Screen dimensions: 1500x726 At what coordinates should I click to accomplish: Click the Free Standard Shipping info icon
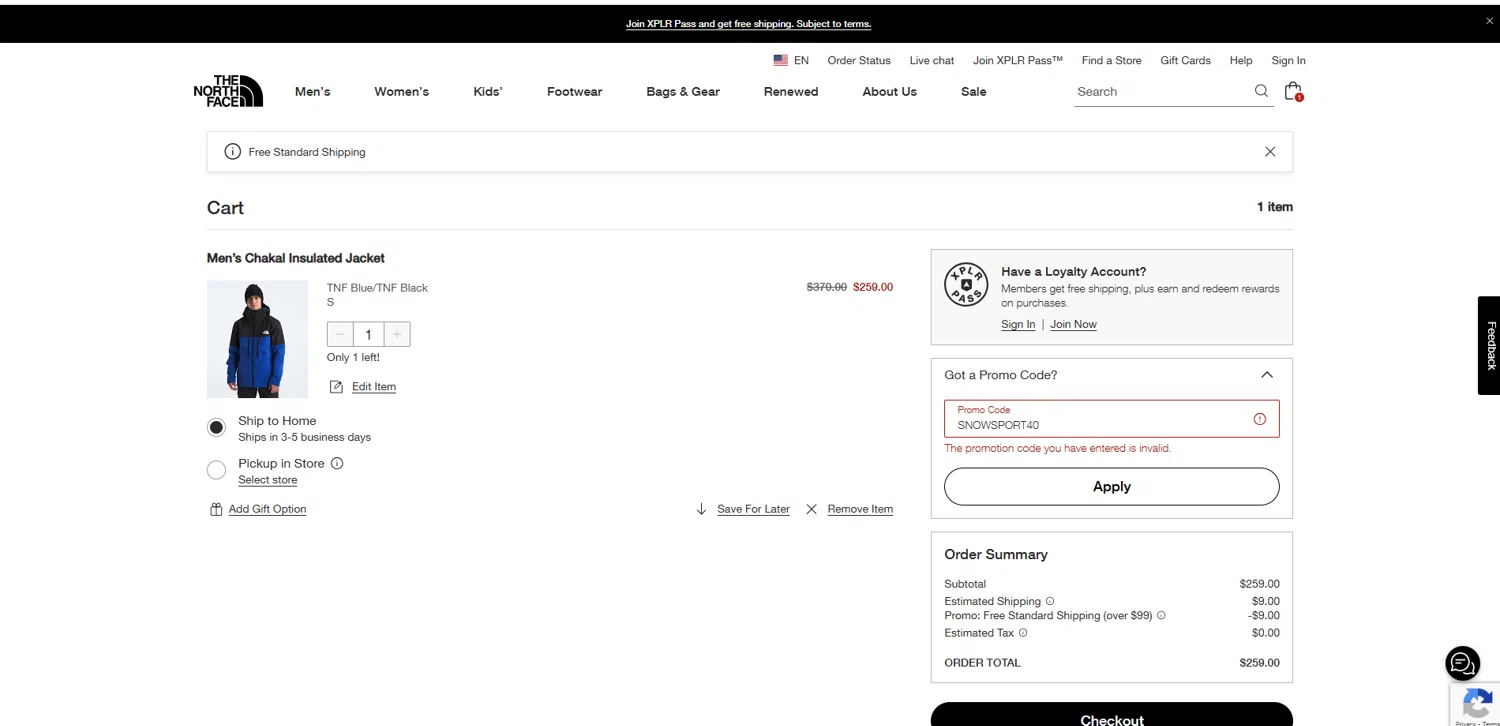tap(232, 152)
